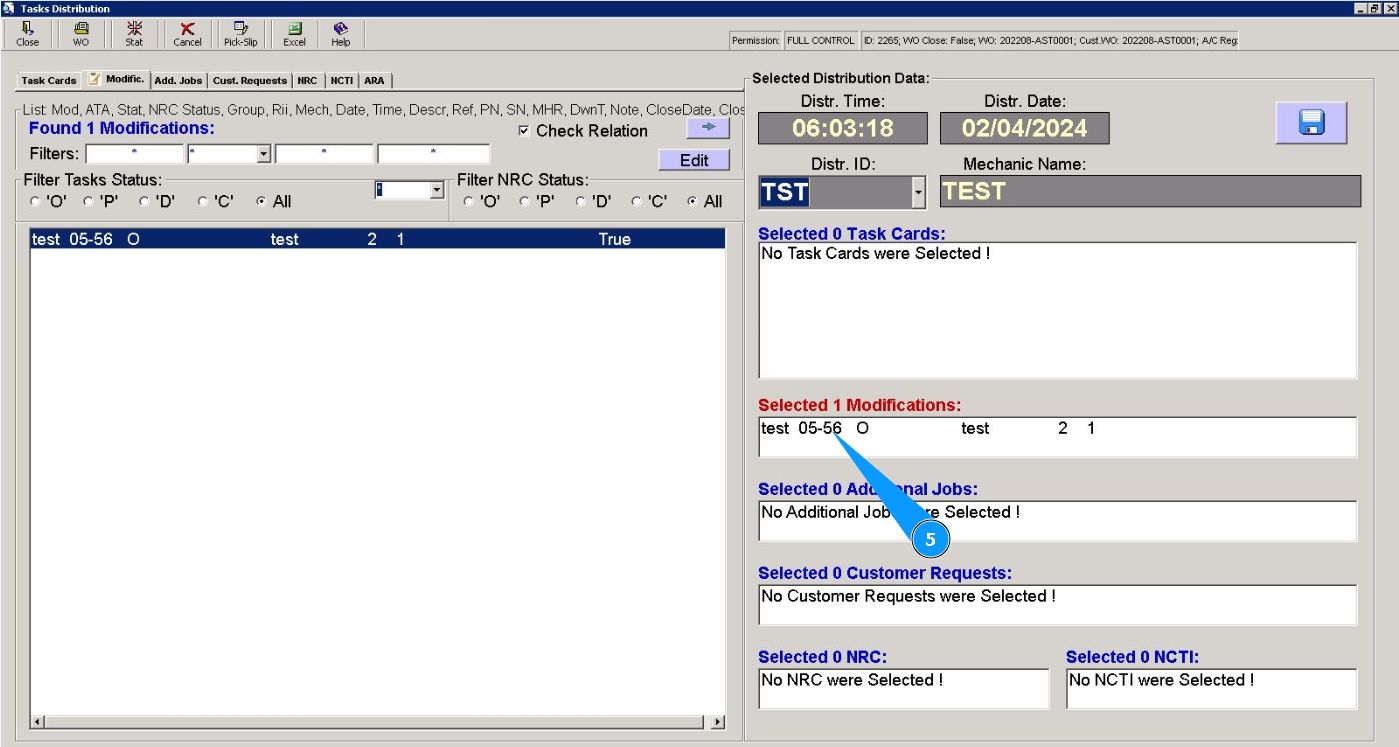1399x747 pixels.
Task: Click the 'Found 1 Modifications:' heading
Action: coord(122,129)
